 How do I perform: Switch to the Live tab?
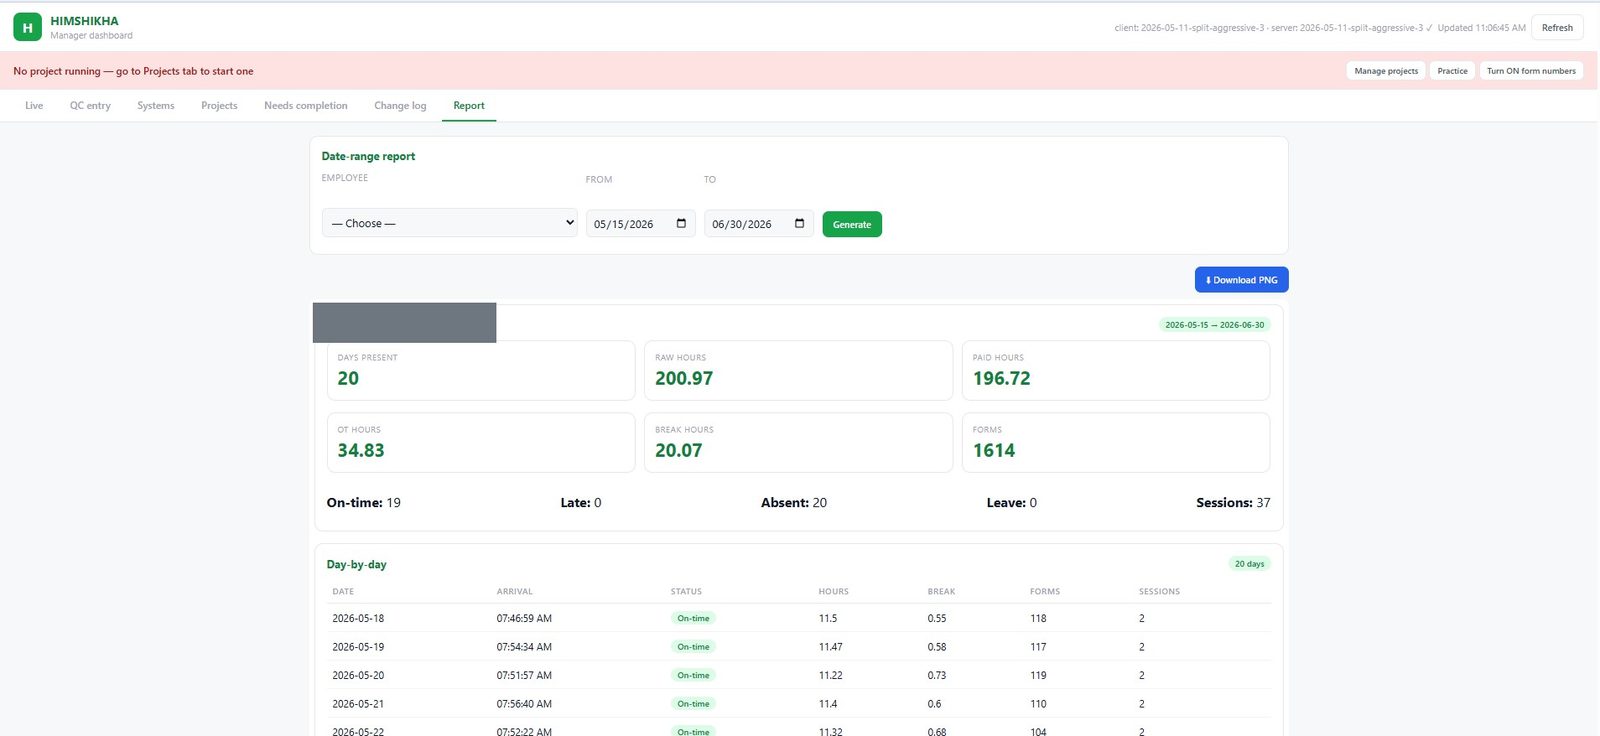34,105
